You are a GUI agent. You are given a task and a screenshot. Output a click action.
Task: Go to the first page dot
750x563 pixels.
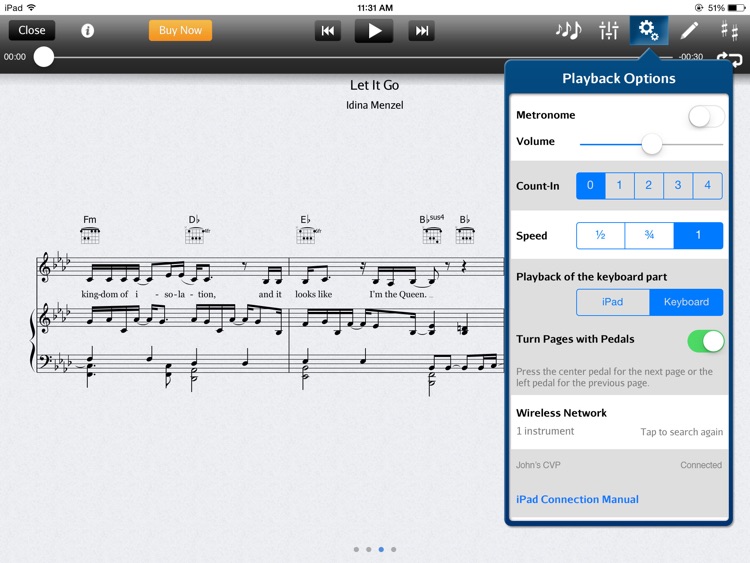point(356,549)
